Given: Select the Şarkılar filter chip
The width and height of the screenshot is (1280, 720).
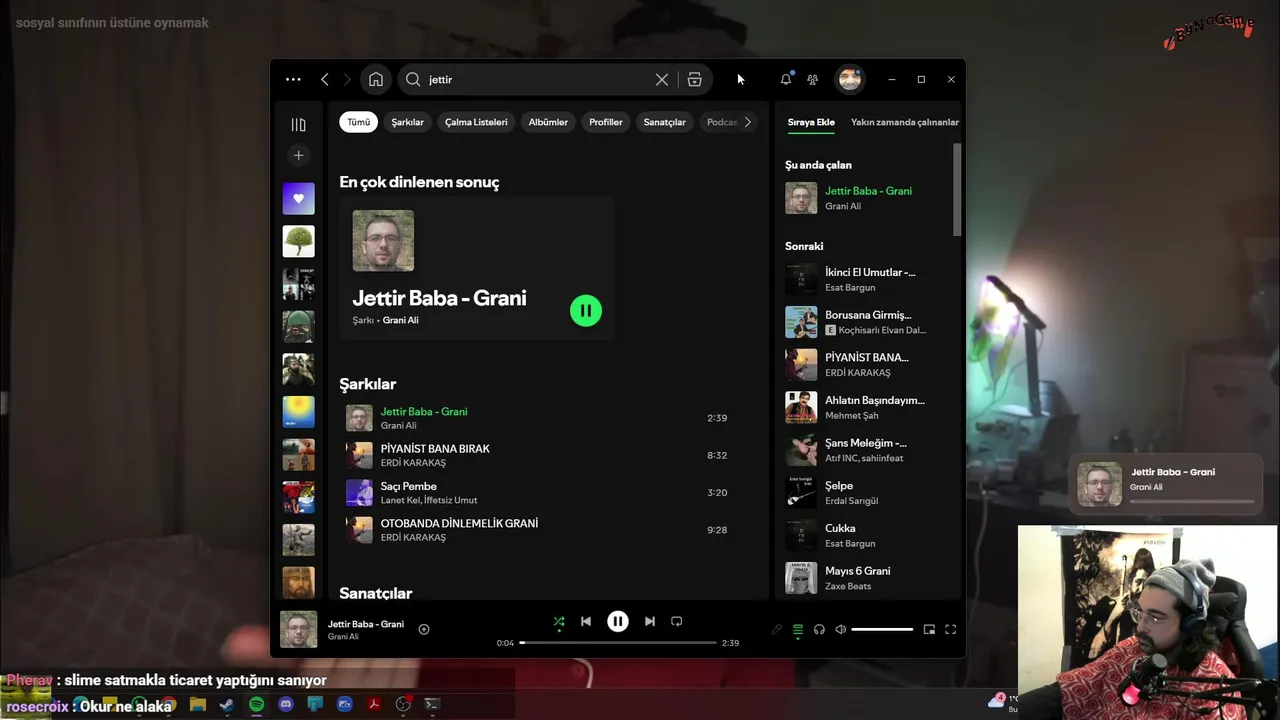Looking at the screenshot, I should click(407, 122).
